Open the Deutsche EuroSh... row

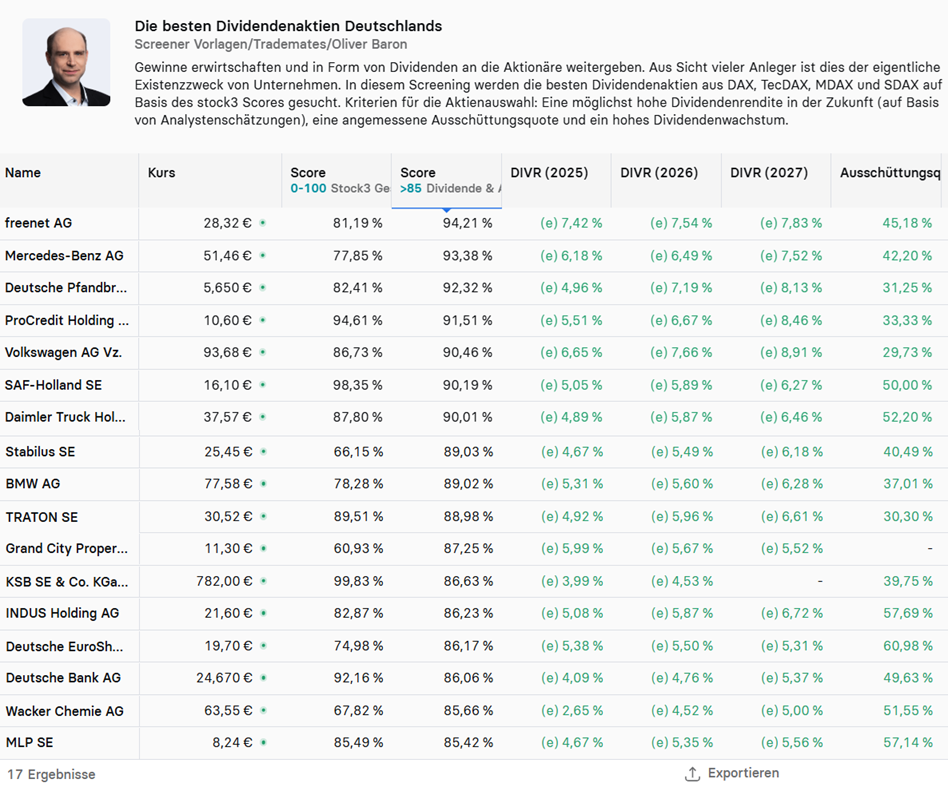[474, 646]
